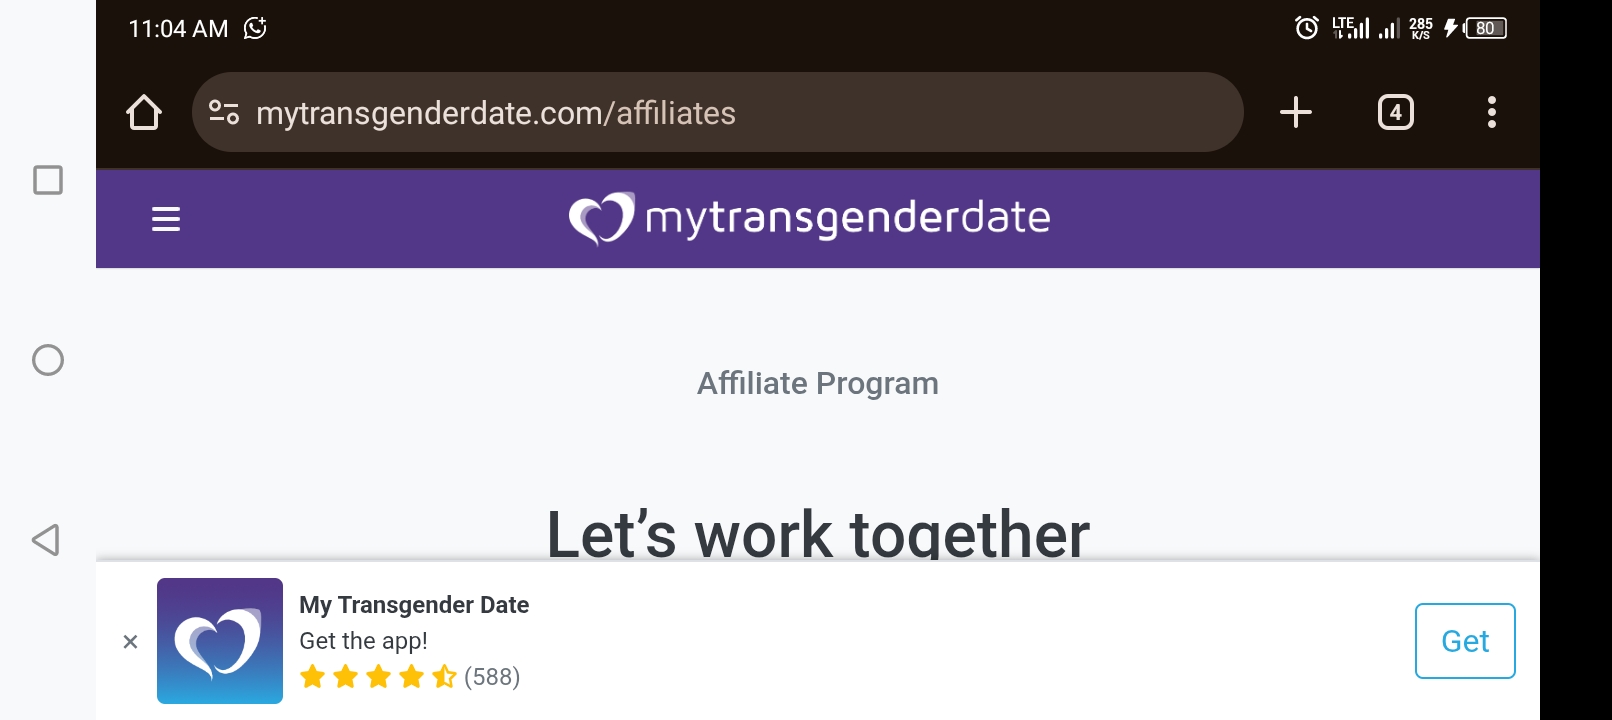Open the browser three-dot overflow menu
Screen dimensions: 1612x720
point(1492,112)
